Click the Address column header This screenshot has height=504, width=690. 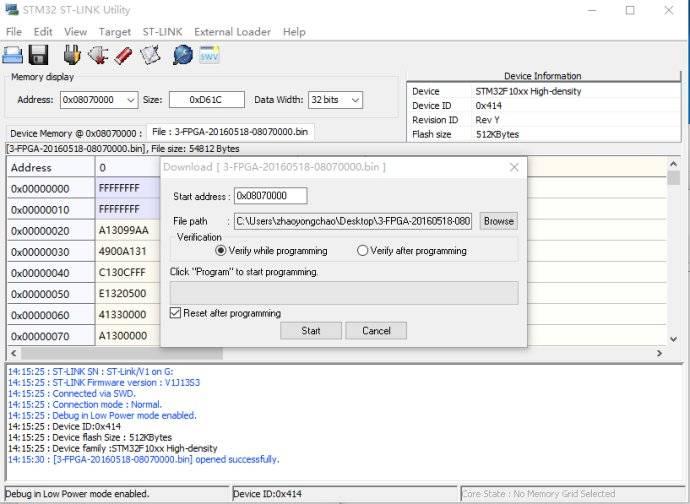[x=51, y=168]
